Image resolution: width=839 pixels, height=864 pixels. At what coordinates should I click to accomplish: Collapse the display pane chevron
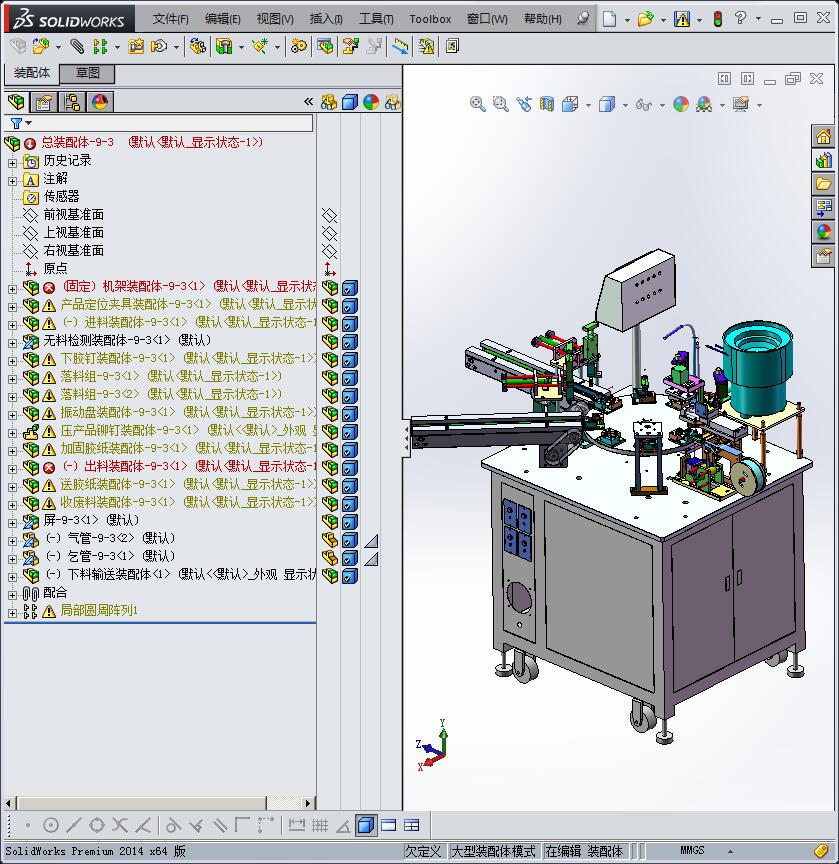(x=308, y=101)
